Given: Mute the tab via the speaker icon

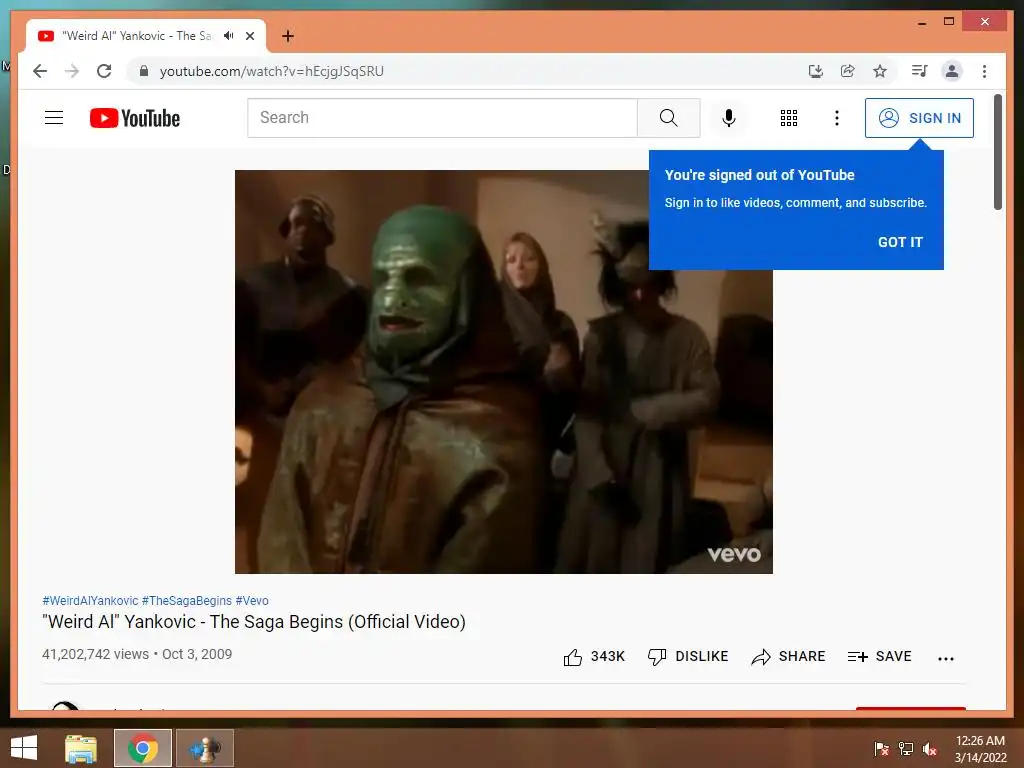Looking at the screenshot, I should tap(229, 36).
